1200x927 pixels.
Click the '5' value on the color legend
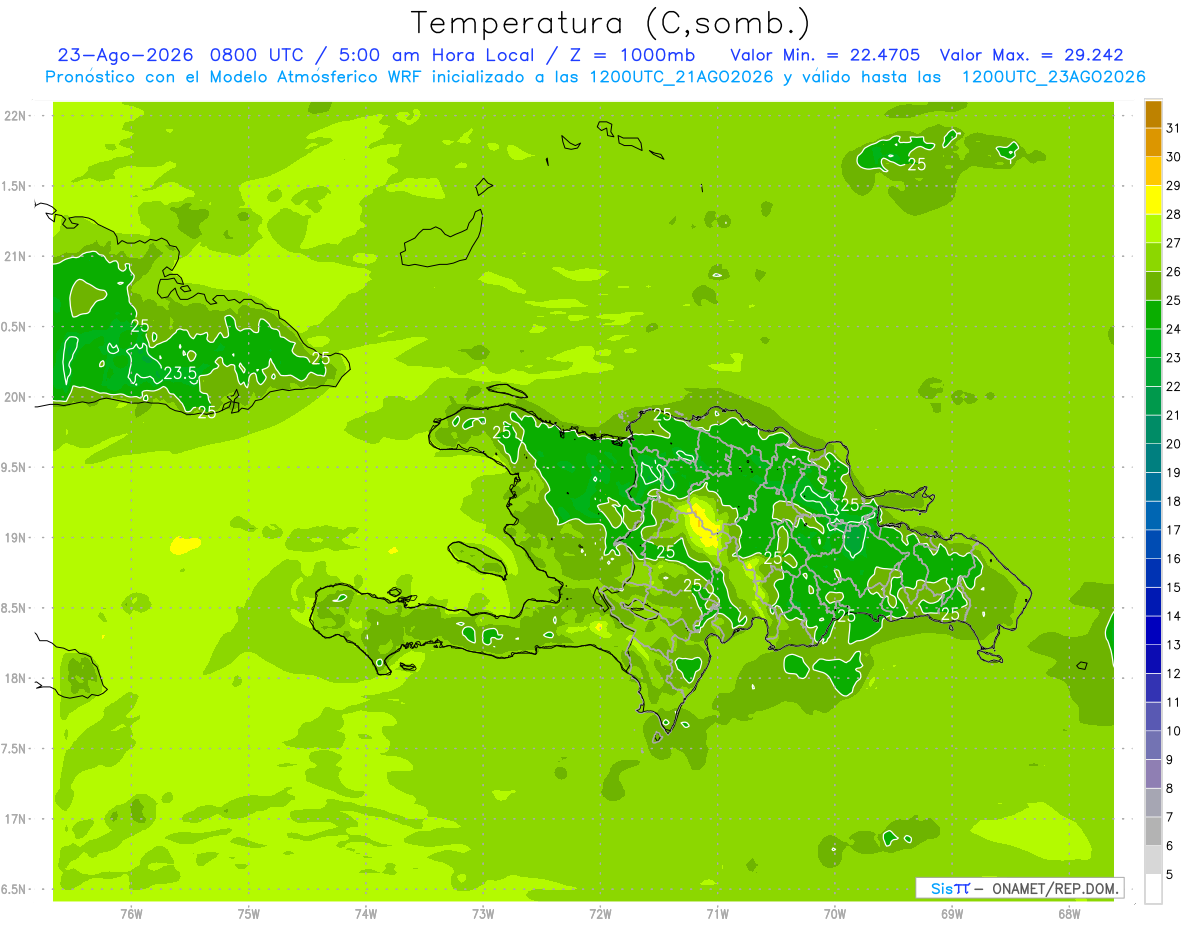[1169, 874]
